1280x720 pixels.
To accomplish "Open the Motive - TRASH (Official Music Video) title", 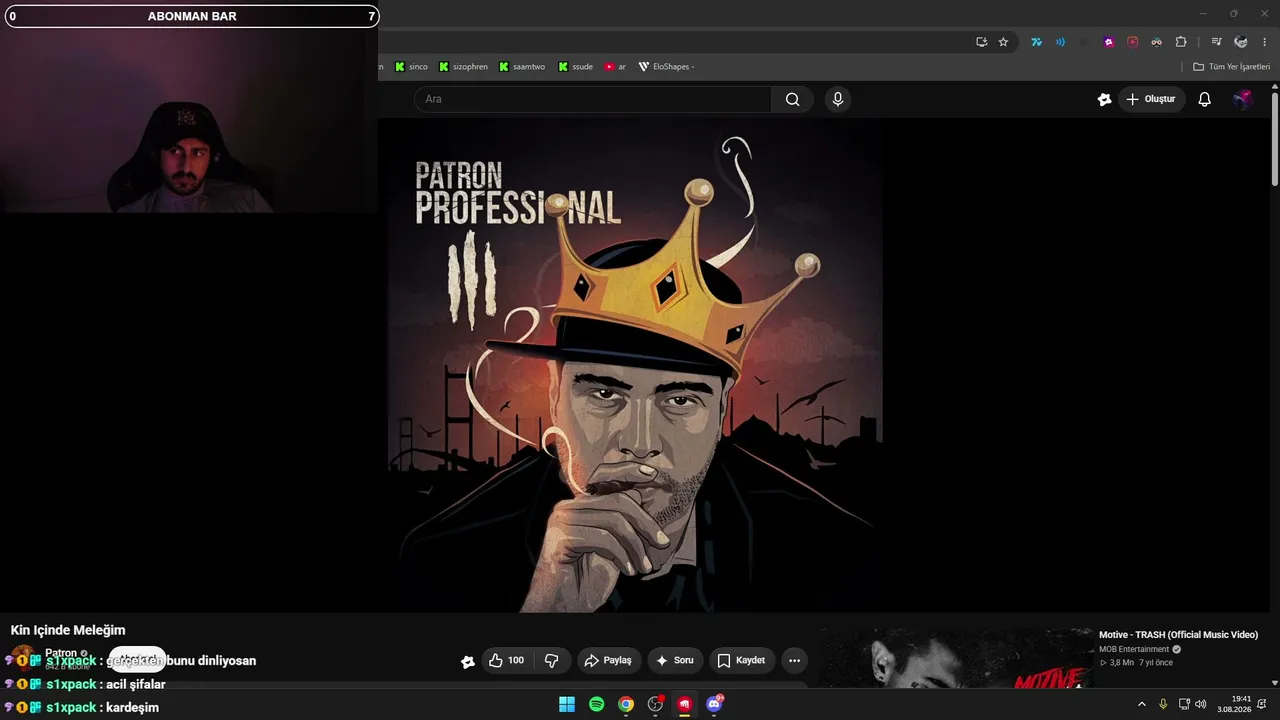I will pyautogui.click(x=1178, y=635).
